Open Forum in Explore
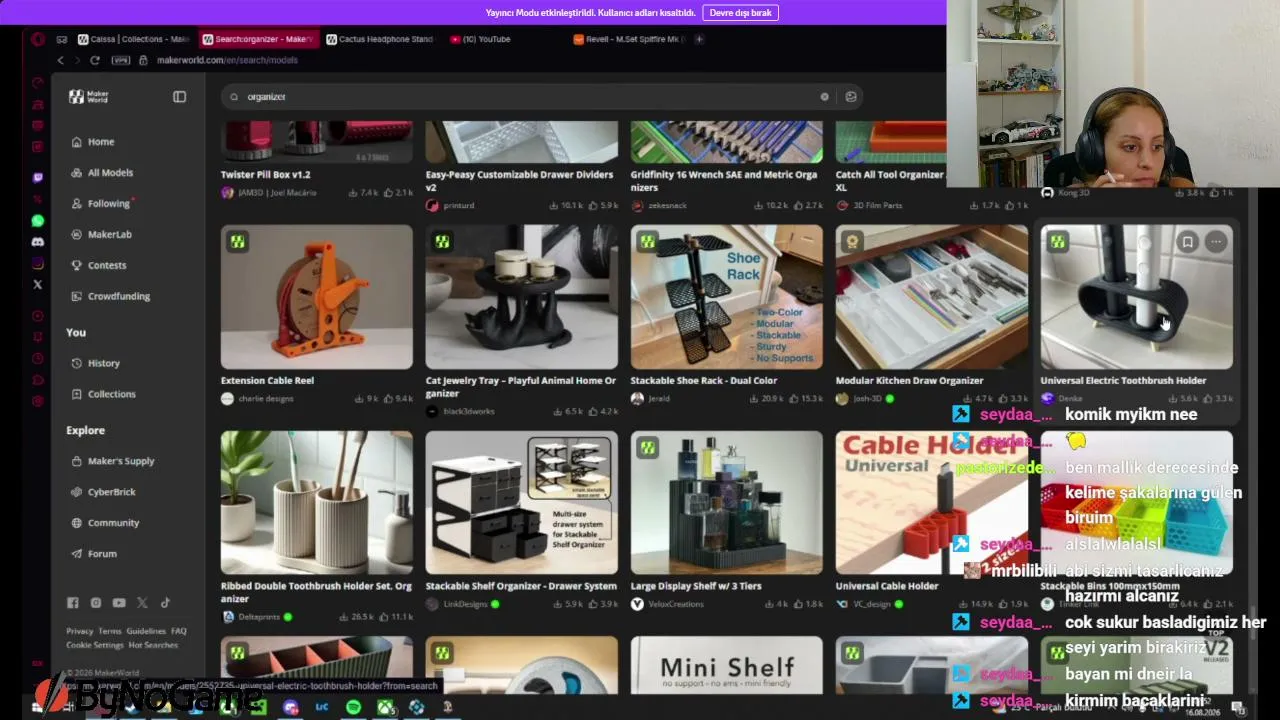 pyautogui.click(x=95, y=555)
